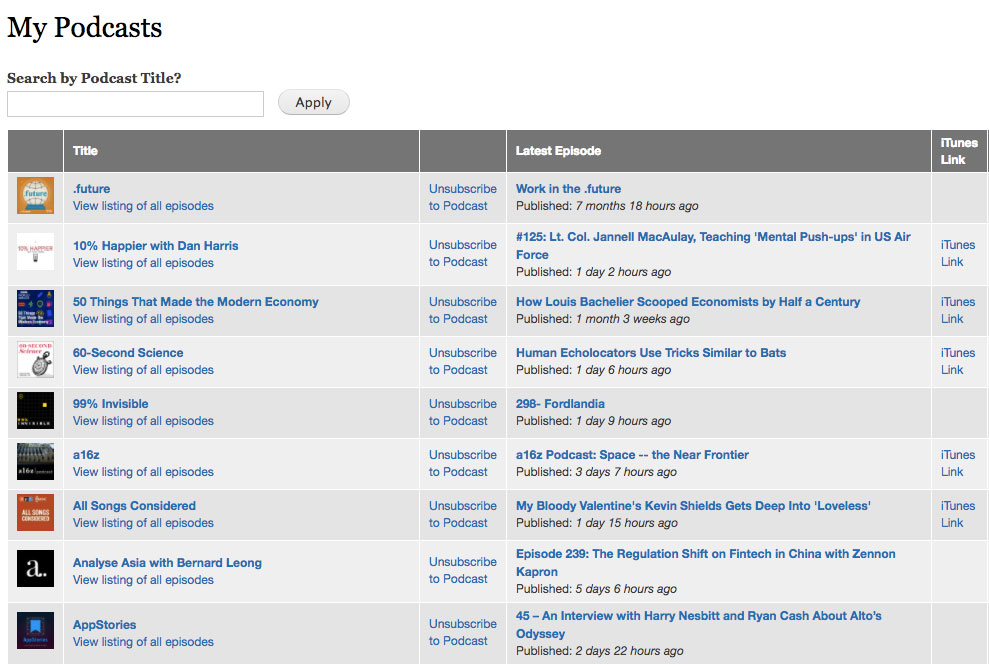Click the iTunes Link column header
Screen dimensions: 989x664
[x=959, y=151]
